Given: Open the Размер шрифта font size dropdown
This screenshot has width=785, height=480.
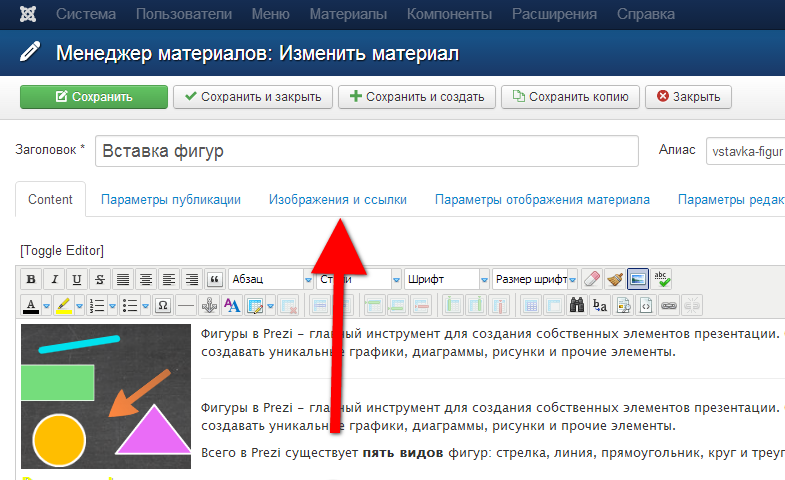Looking at the screenshot, I should [x=535, y=279].
